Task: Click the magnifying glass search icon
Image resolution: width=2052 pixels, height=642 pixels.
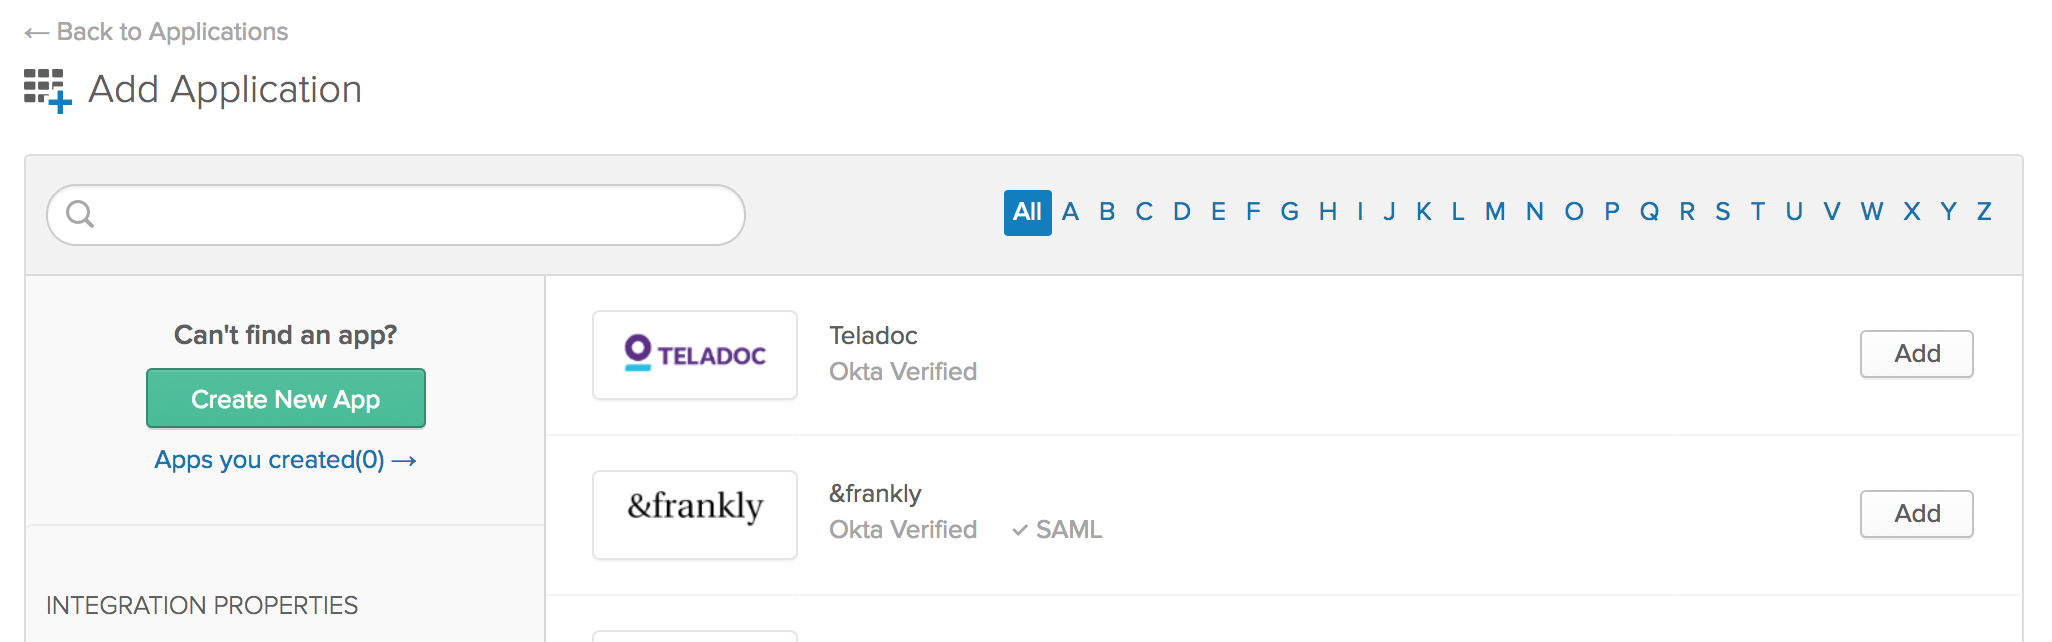Action: pos(80,214)
